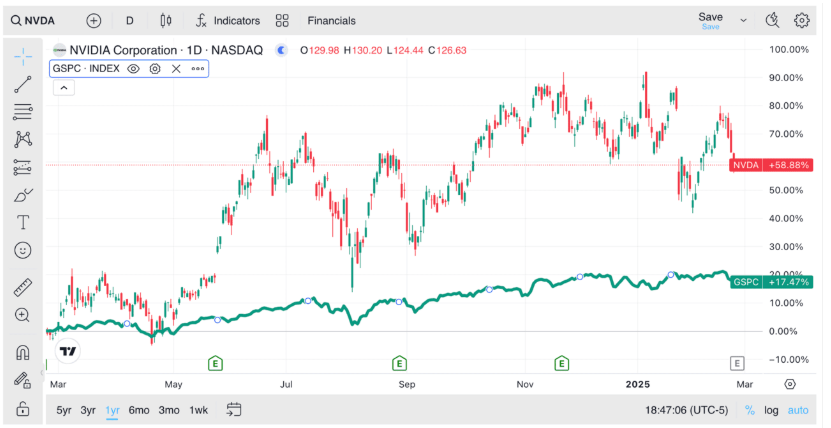Toggle the auto scale
The width and height of the screenshot is (831, 428).
[798, 410]
